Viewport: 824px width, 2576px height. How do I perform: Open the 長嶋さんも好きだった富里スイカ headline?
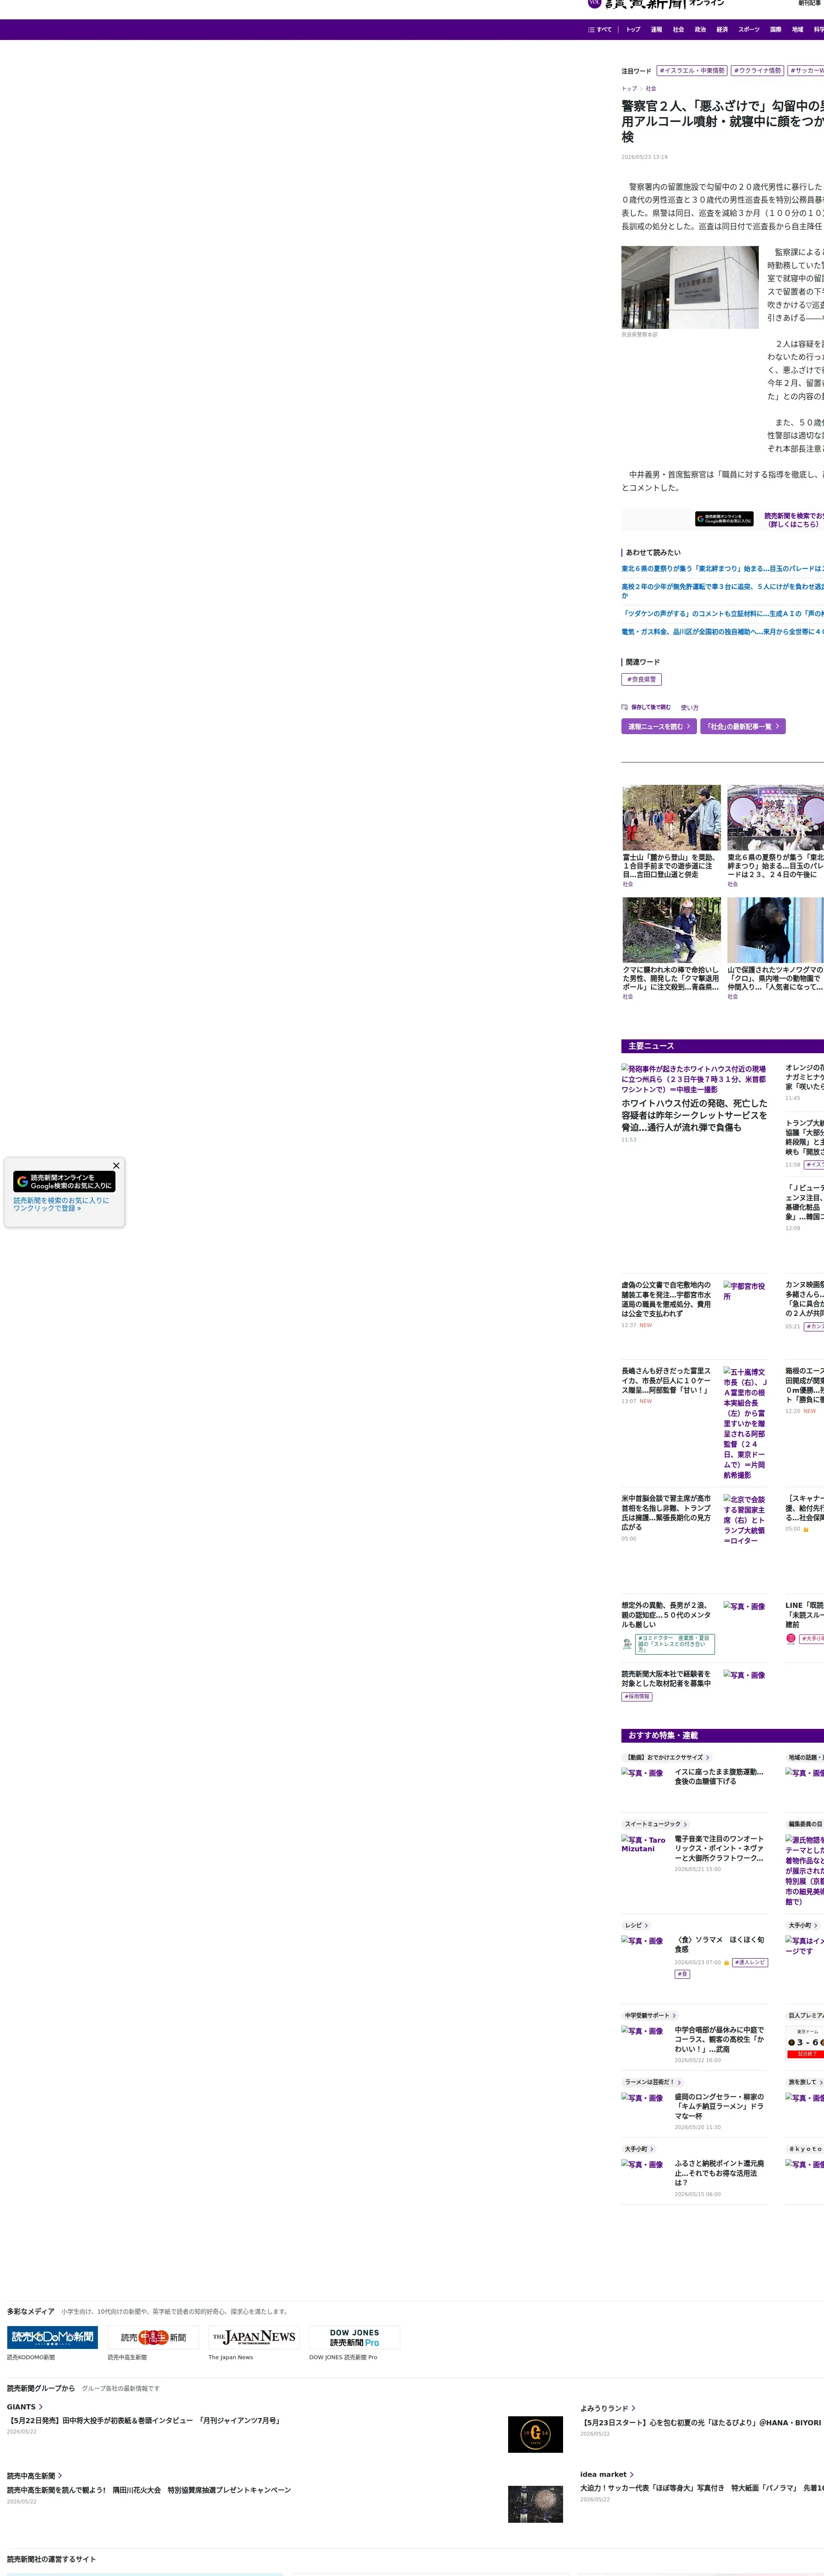[666, 1381]
